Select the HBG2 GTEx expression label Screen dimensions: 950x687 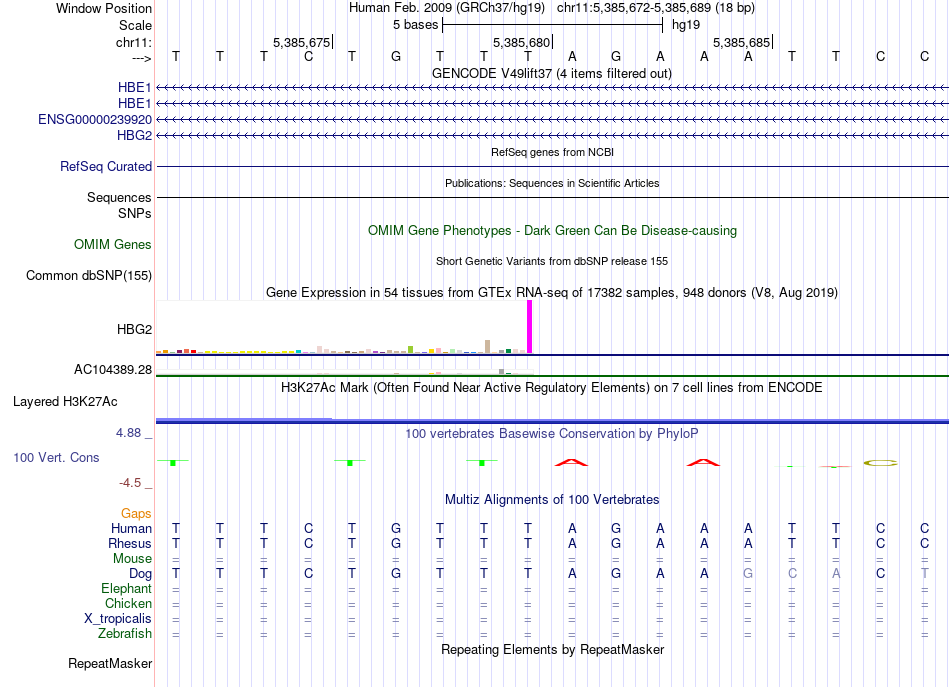point(135,329)
